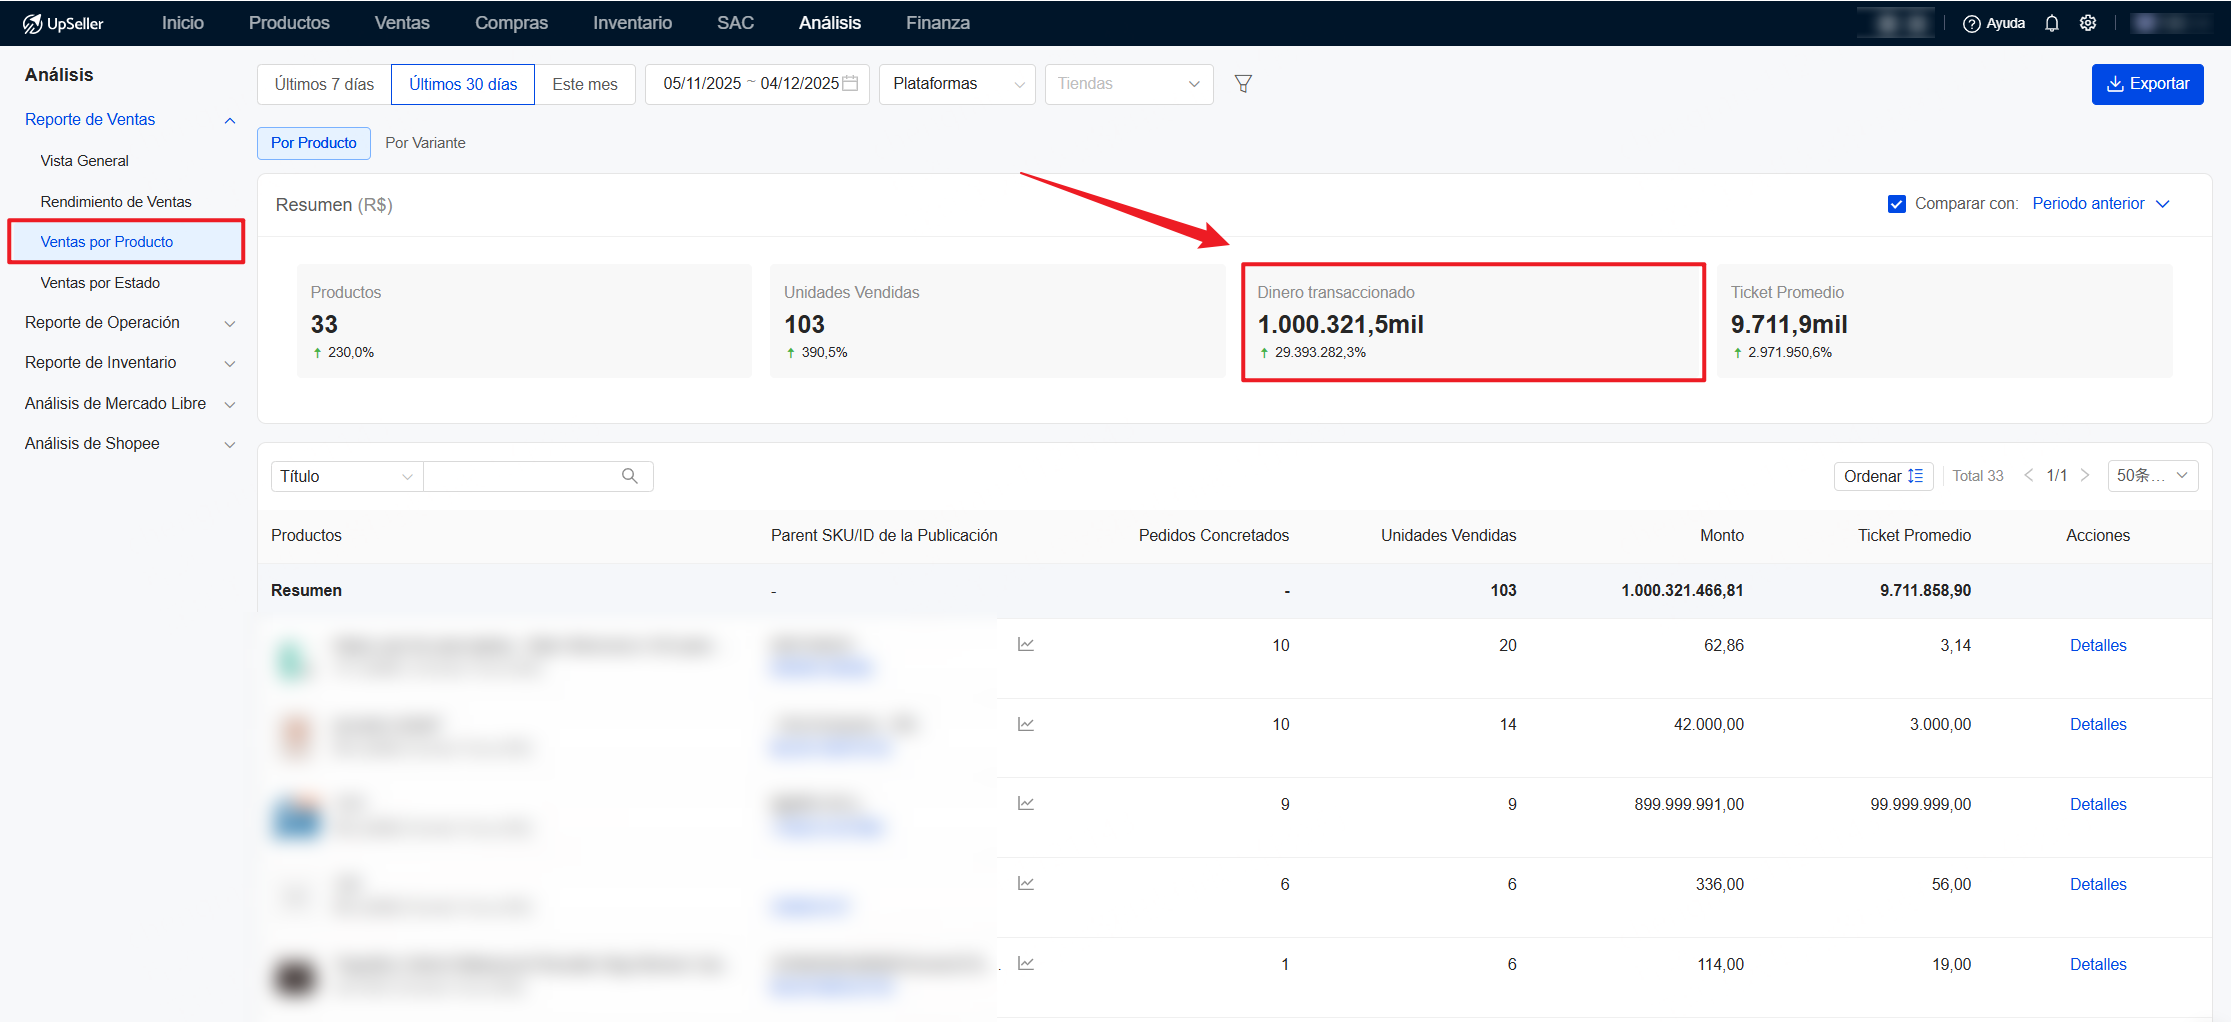Open trend chart icon for the 42.000,00 row

[x=1026, y=724]
